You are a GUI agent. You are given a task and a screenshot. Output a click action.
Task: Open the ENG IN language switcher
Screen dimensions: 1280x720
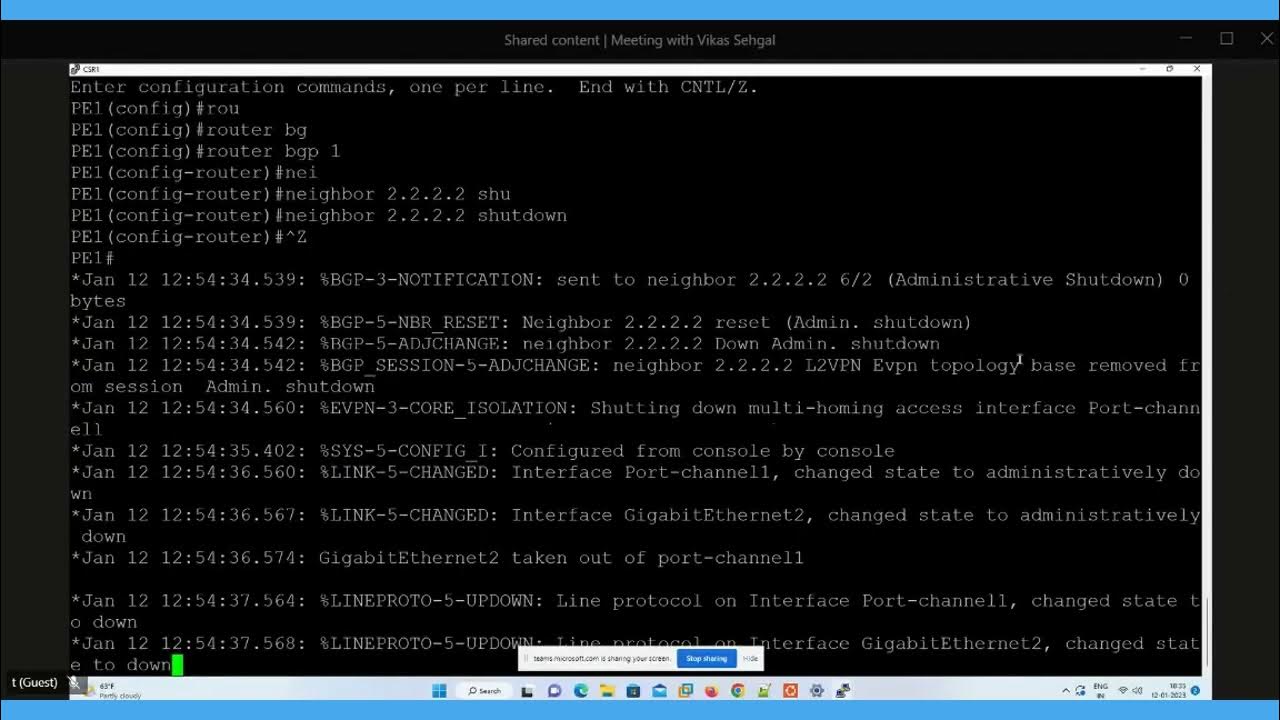coord(1101,690)
